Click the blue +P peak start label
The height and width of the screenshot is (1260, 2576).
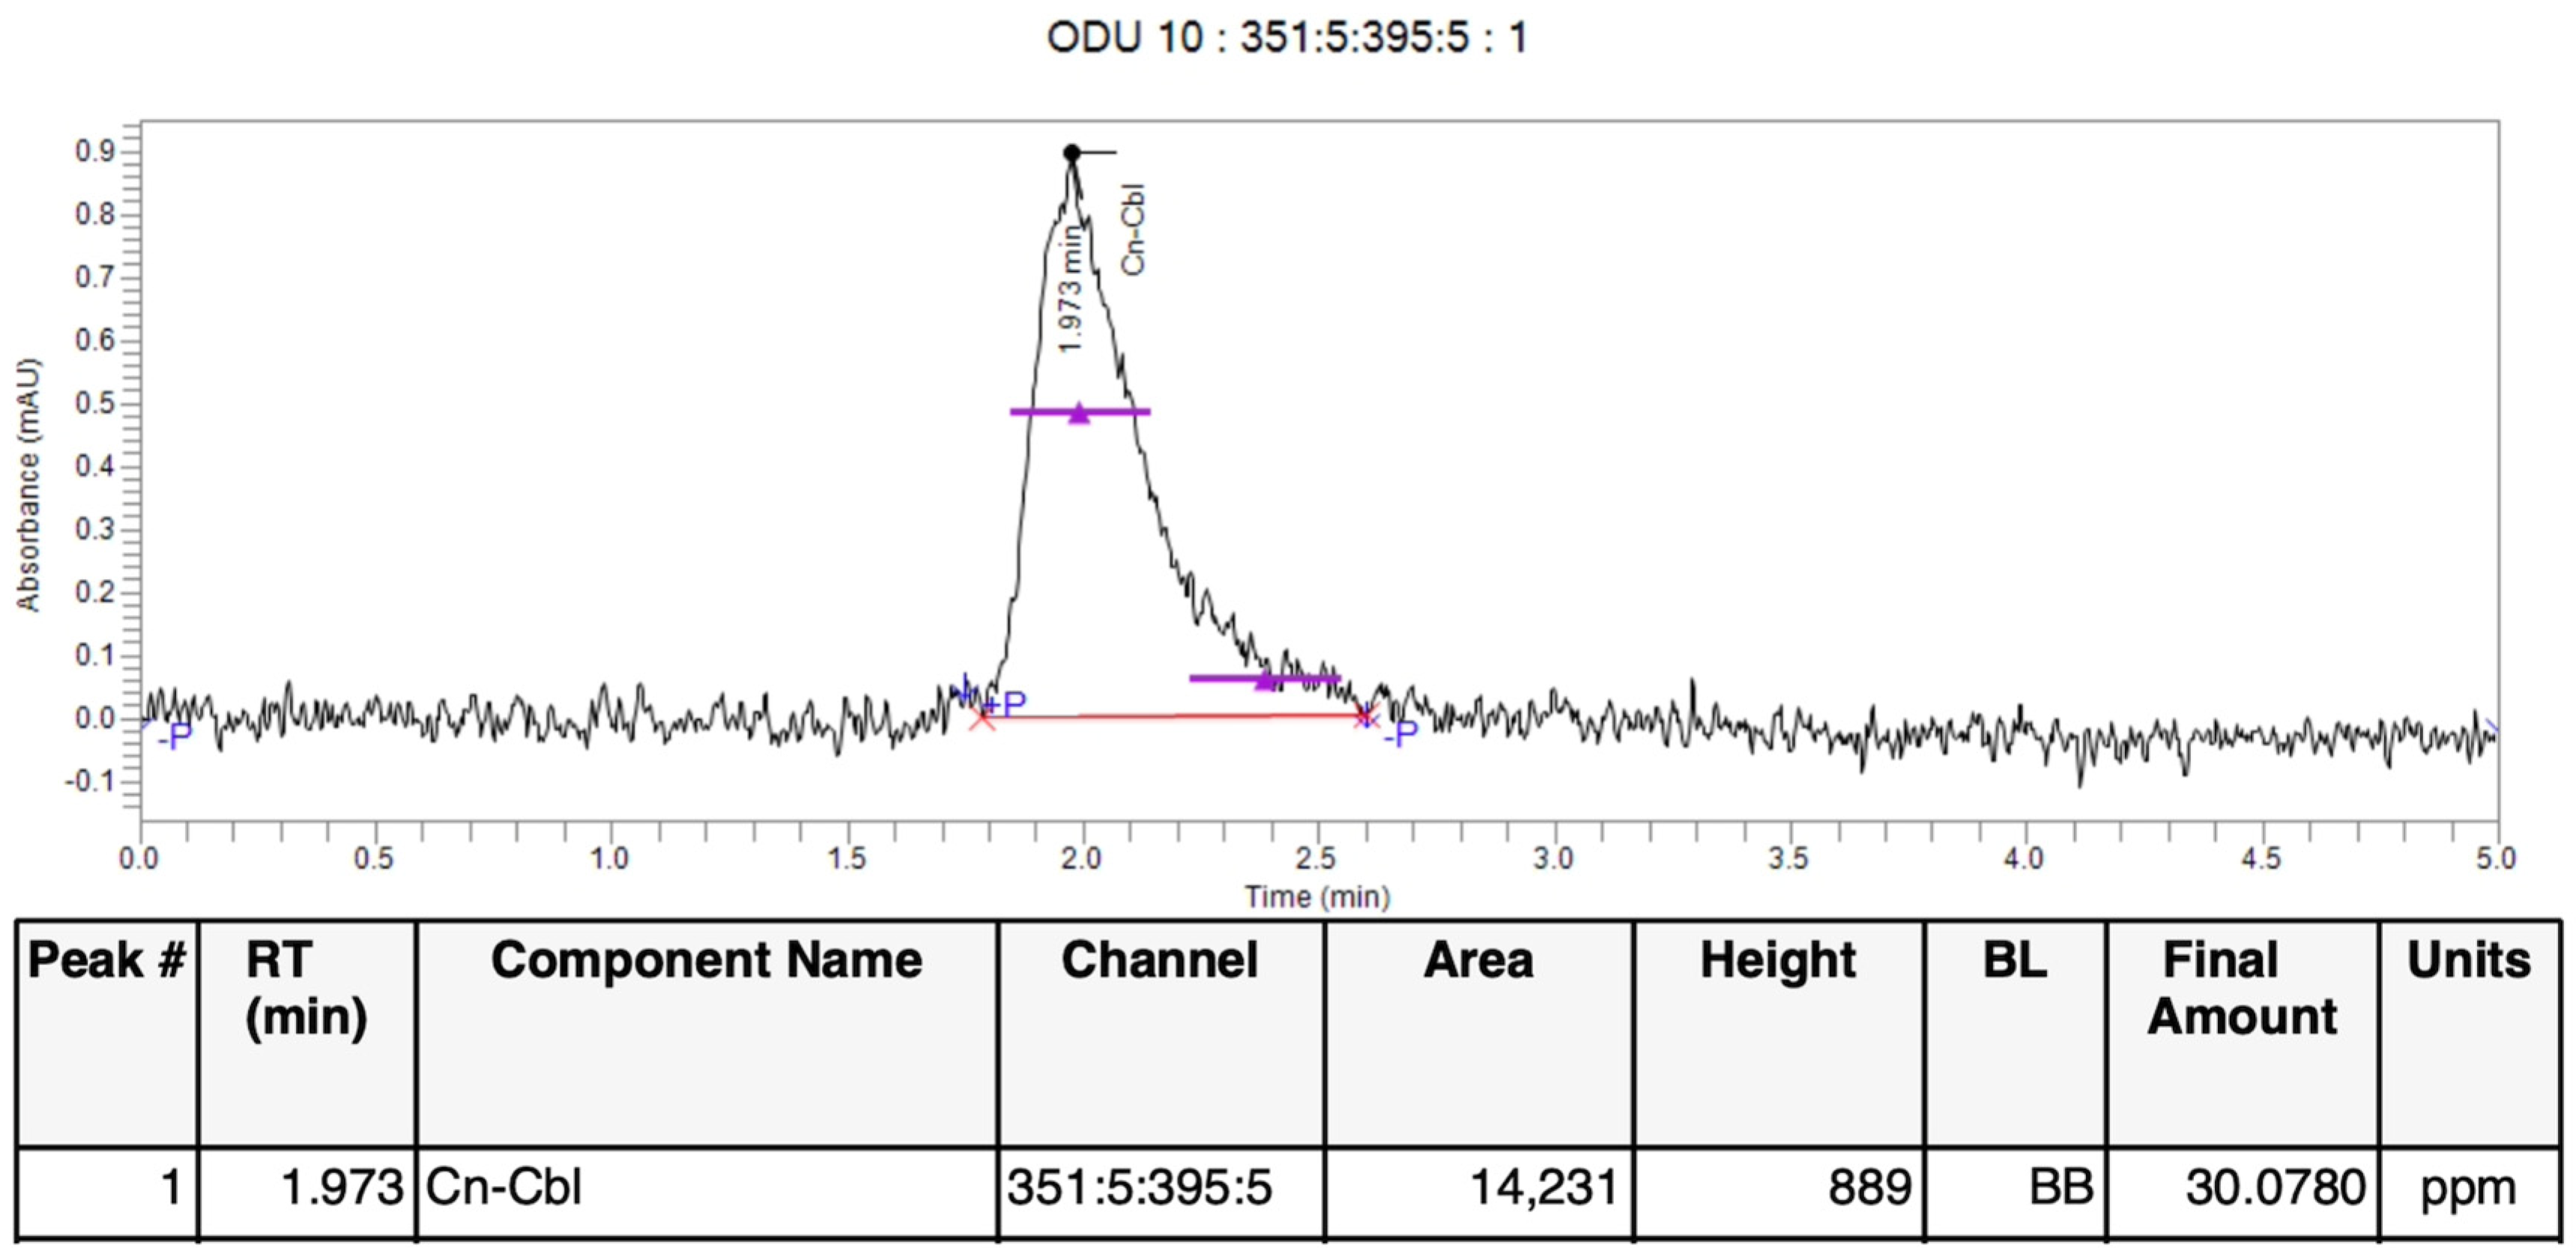(1005, 704)
